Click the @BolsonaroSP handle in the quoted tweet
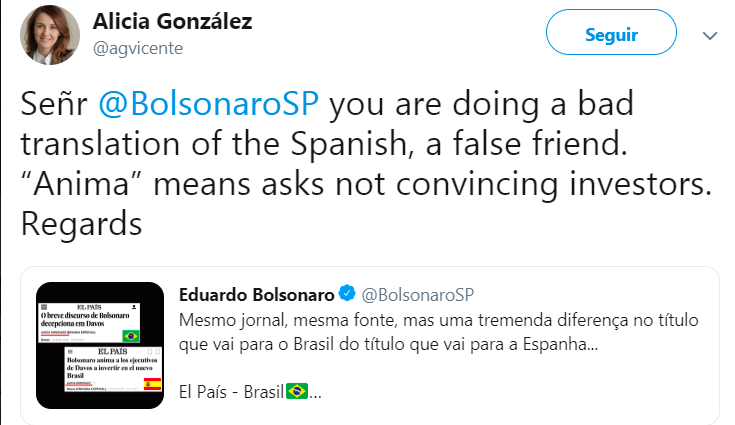The image size is (735, 425). pyautogui.click(x=416, y=294)
